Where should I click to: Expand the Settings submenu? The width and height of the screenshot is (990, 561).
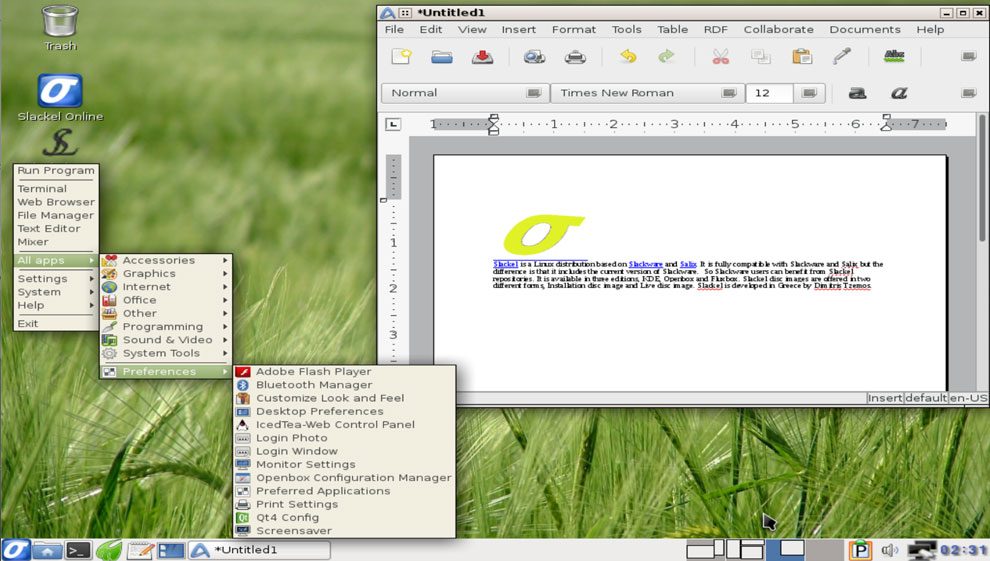[x=56, y=278]
